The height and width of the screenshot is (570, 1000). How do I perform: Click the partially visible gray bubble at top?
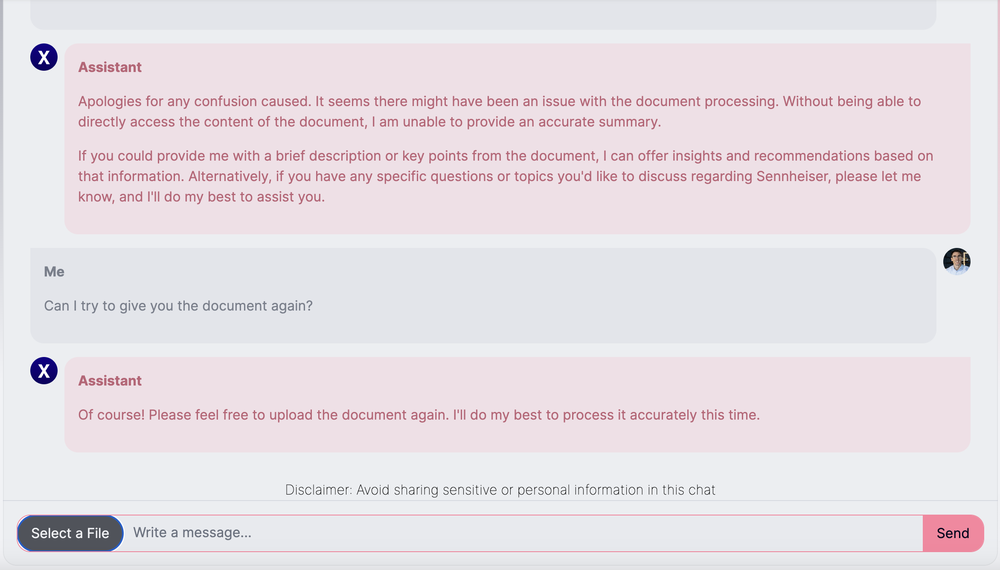[x=482, y=14]
